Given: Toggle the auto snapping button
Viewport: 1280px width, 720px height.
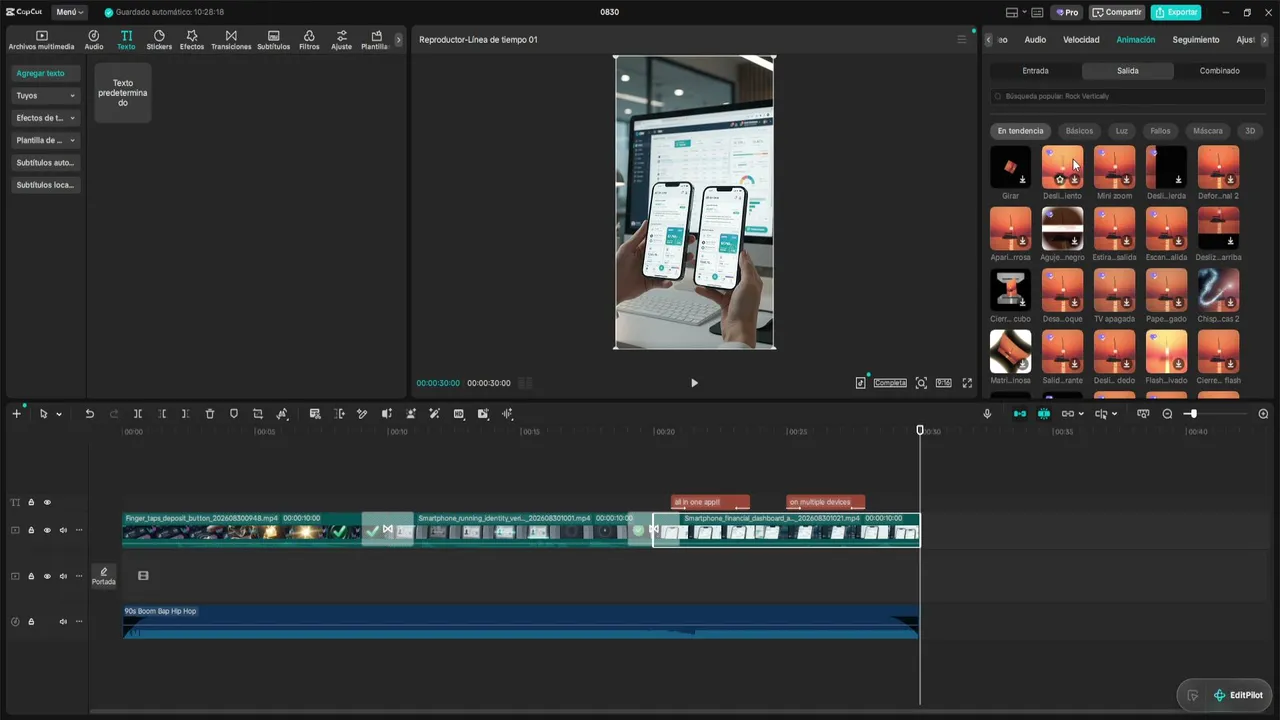Looking at the screenshot, I should pyautogui.click(x=1043, y=414).
